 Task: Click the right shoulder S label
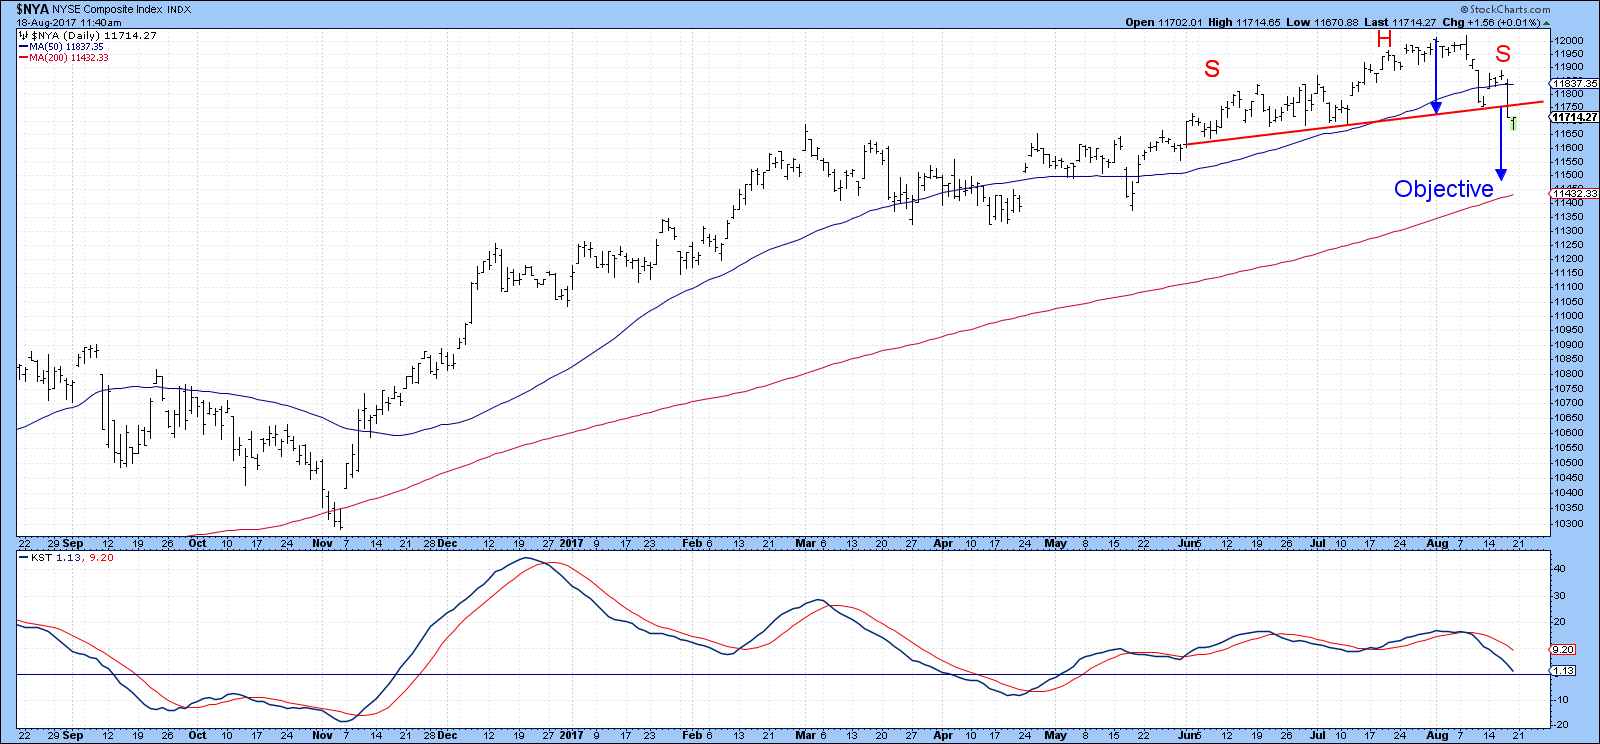[x=1503, y=54]
